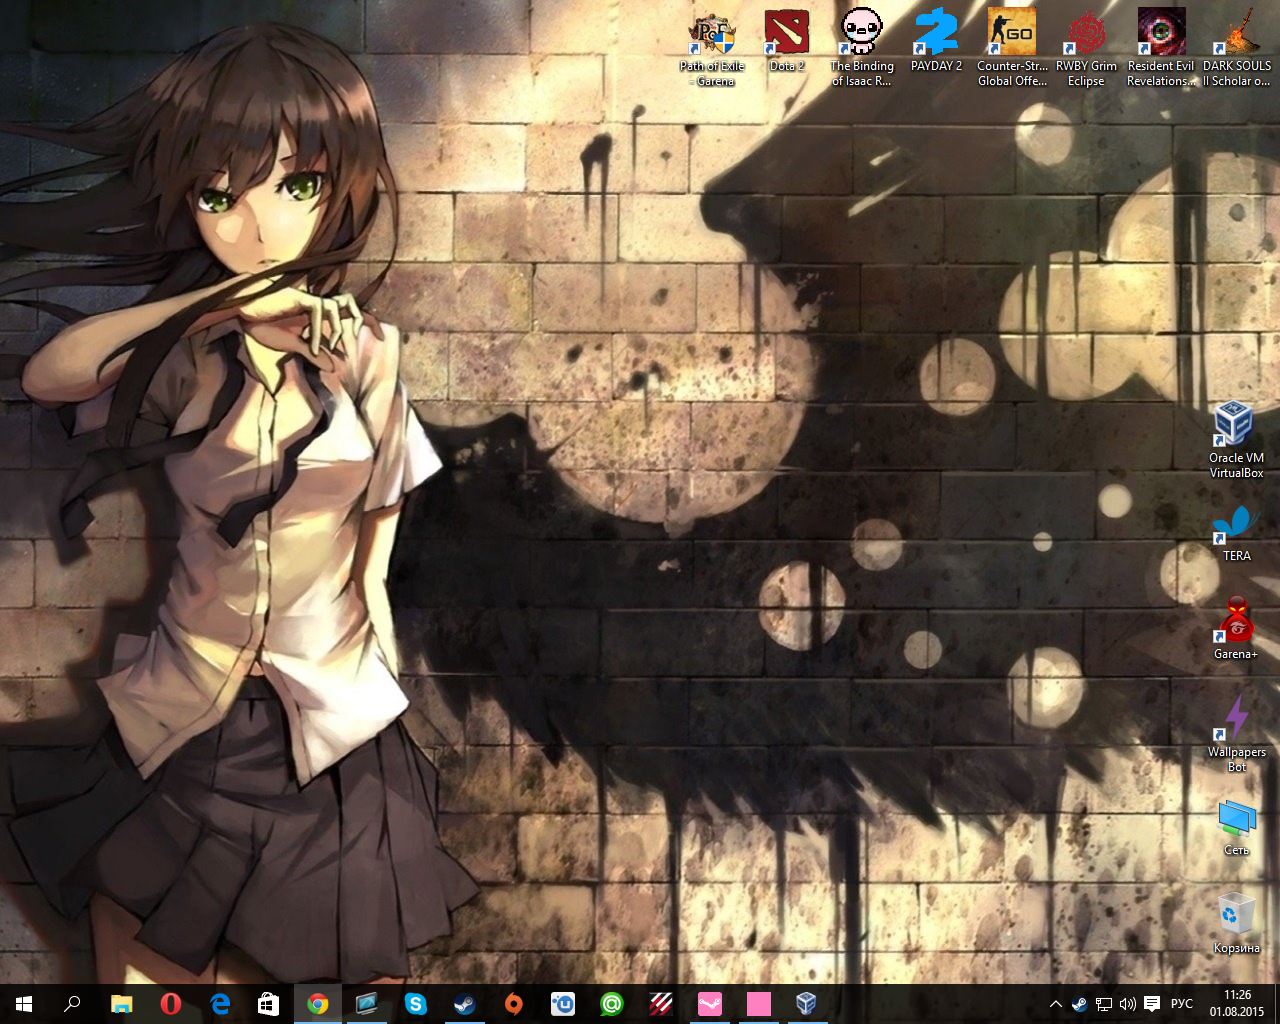1280x1024 pixels.
Task: Open Uplay from the taskbar
Action: point(563,1004)
